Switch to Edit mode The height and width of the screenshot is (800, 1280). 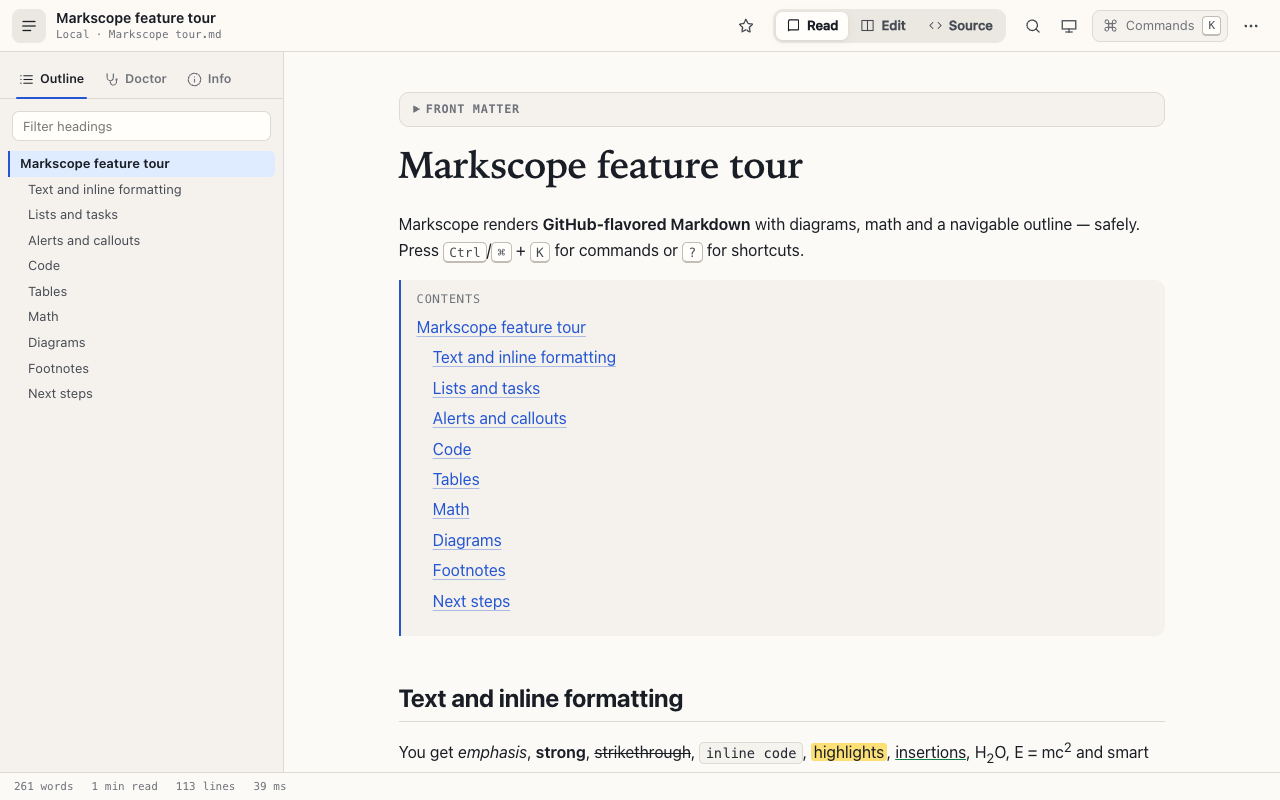[x=884, y=26]
